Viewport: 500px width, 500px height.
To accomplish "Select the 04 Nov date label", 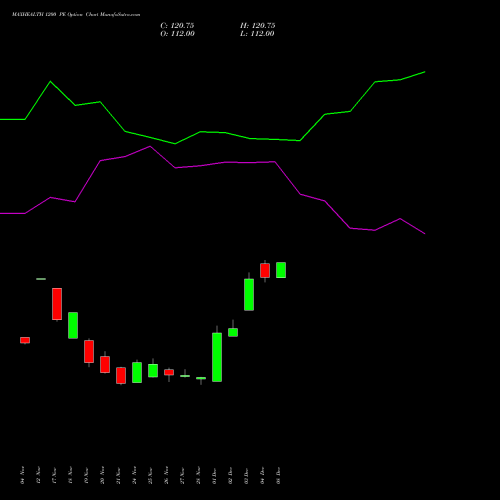I will tap(22, 475).
